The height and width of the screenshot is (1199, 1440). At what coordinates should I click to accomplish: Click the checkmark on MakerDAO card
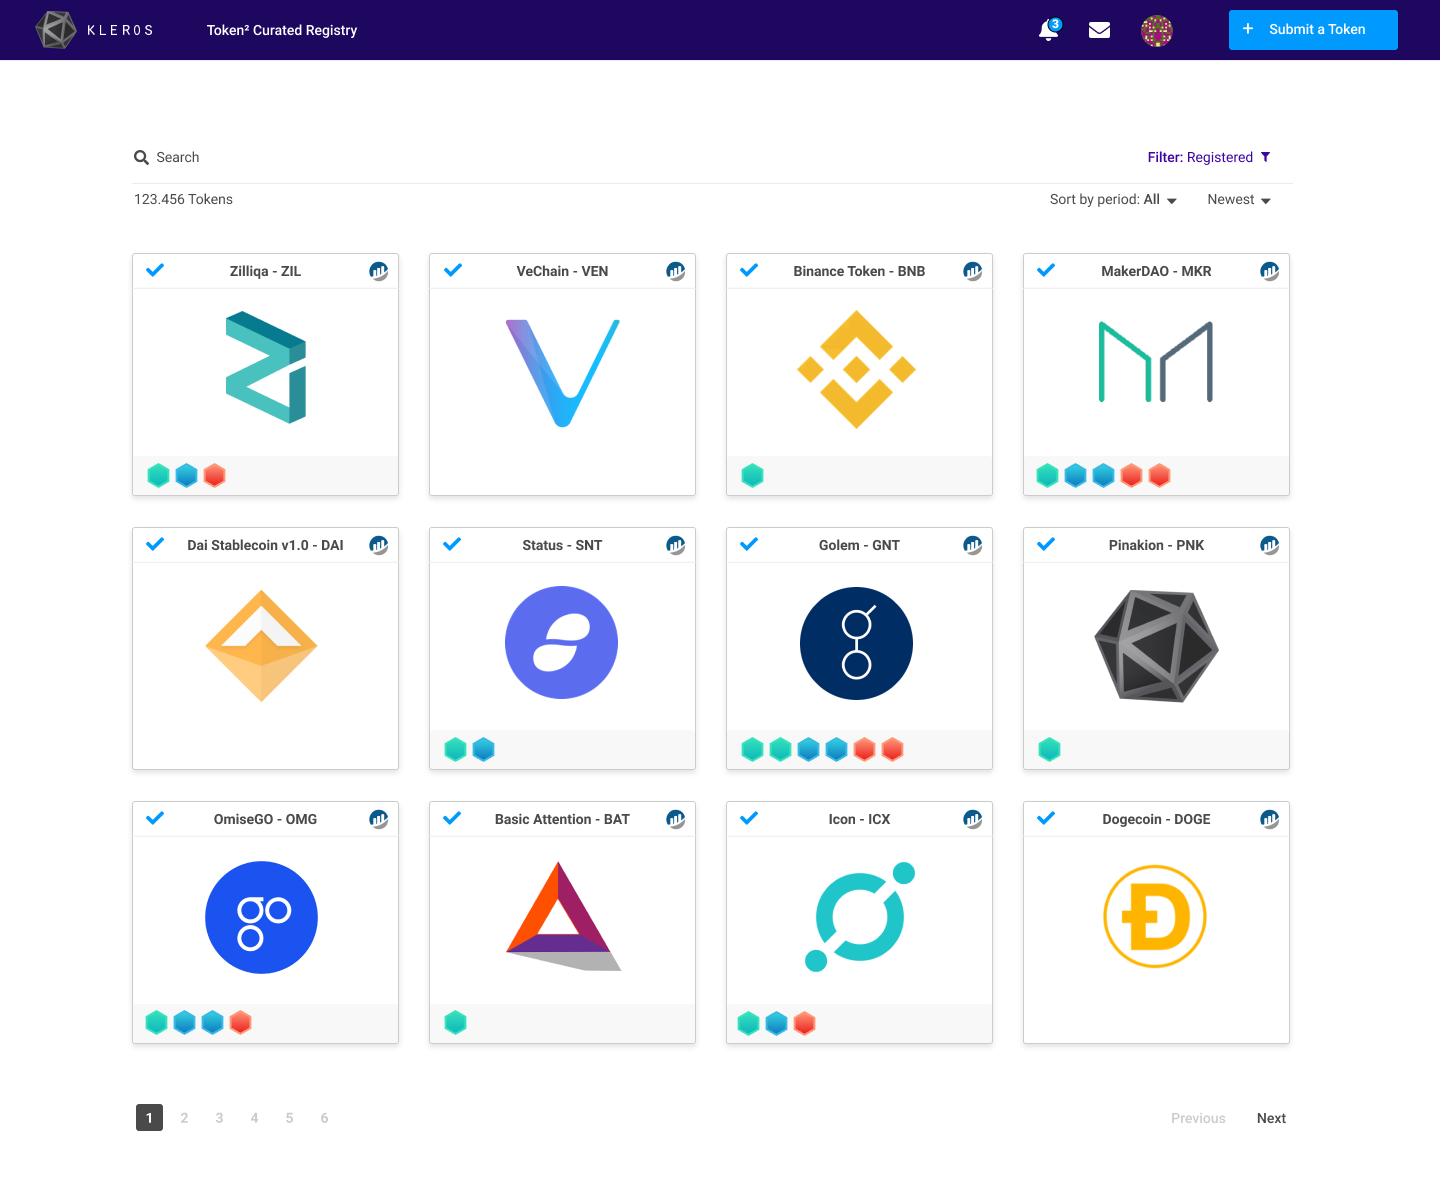click(1046, 270)
